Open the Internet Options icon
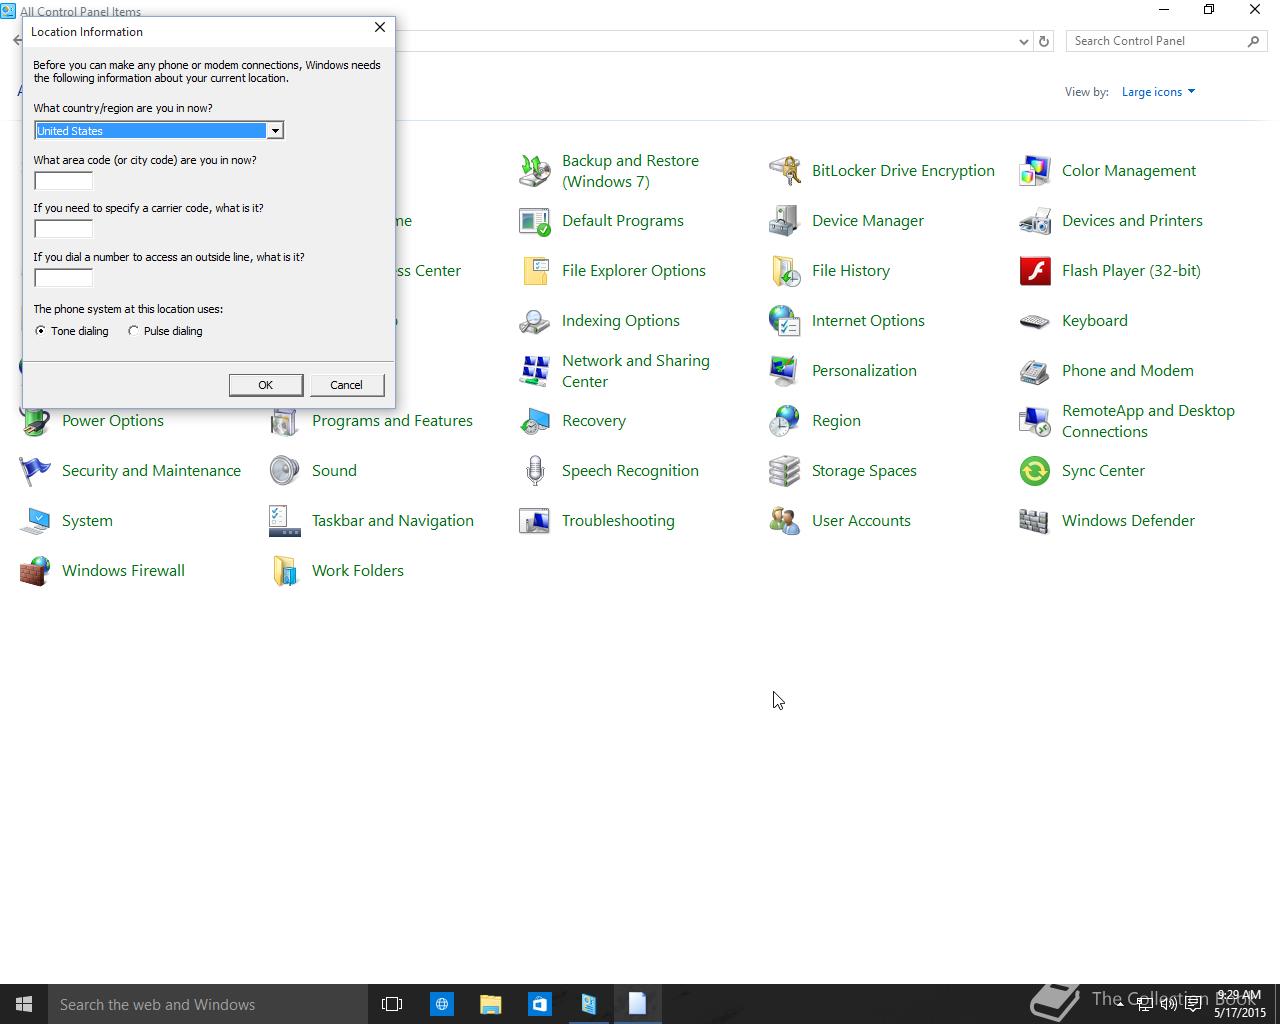 (x=785, y=321)
